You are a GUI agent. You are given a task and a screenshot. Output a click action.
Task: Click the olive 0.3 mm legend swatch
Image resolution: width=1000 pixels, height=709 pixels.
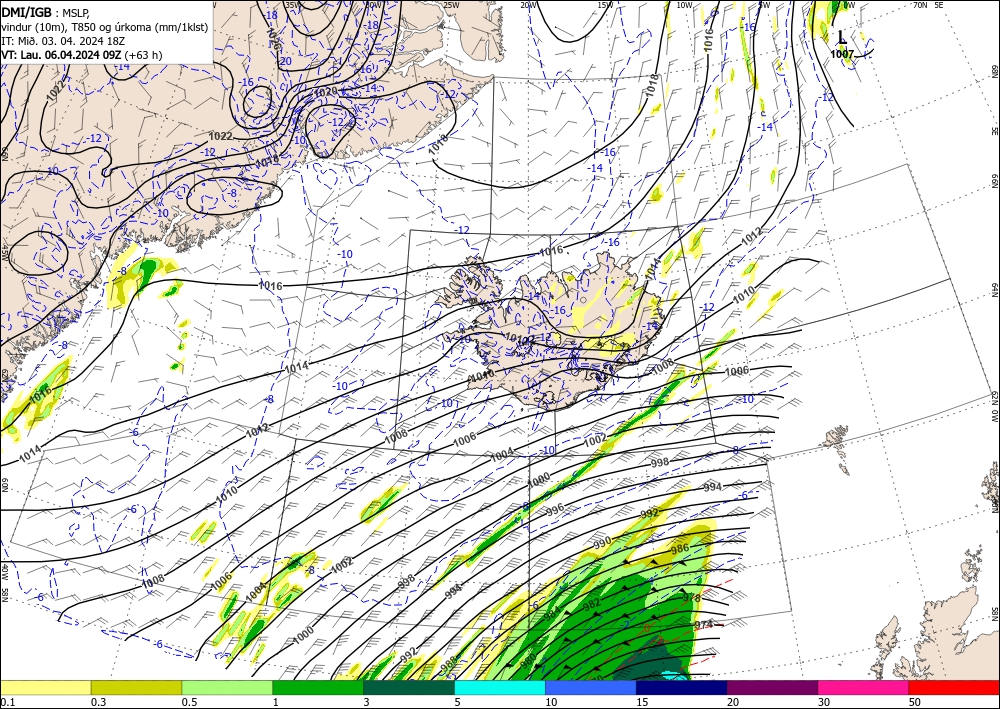coord(136,687)
